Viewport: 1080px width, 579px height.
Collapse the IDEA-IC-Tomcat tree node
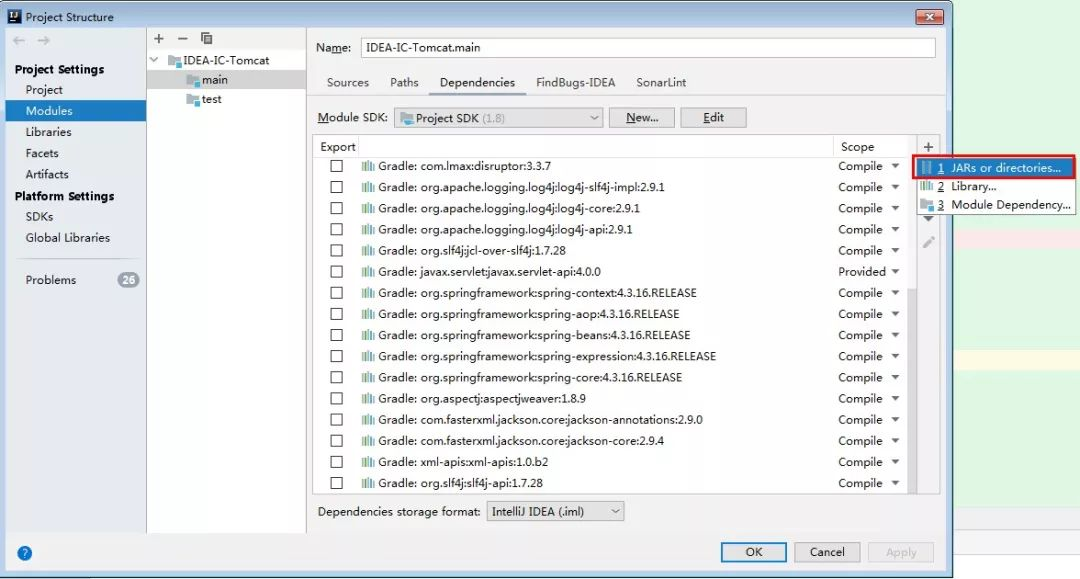pos(154,61)
